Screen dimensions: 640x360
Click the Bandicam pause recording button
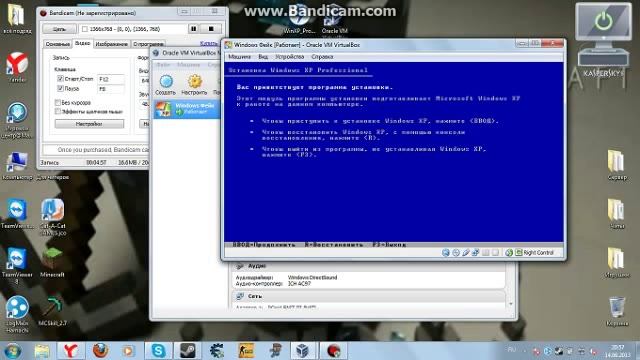(x=193, y=29)
